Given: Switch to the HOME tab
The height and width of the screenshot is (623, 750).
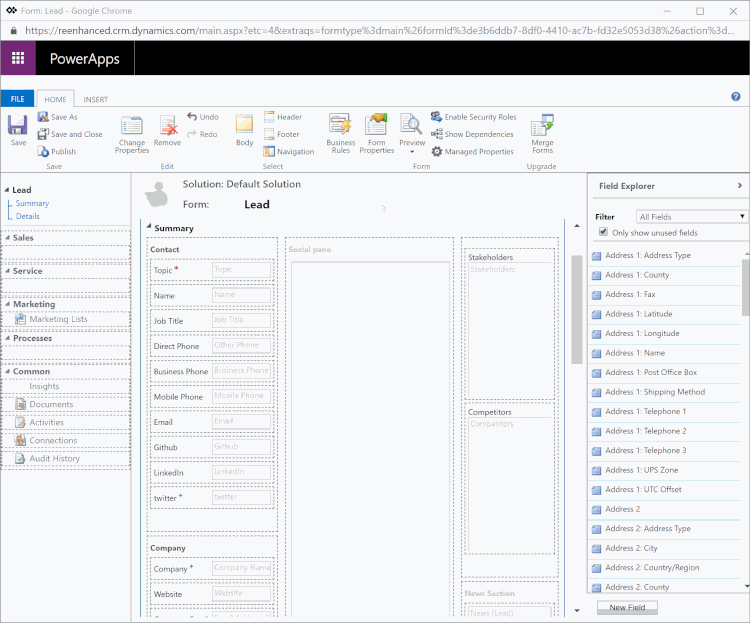Looking at the screenshot, I should click(55, 99).
